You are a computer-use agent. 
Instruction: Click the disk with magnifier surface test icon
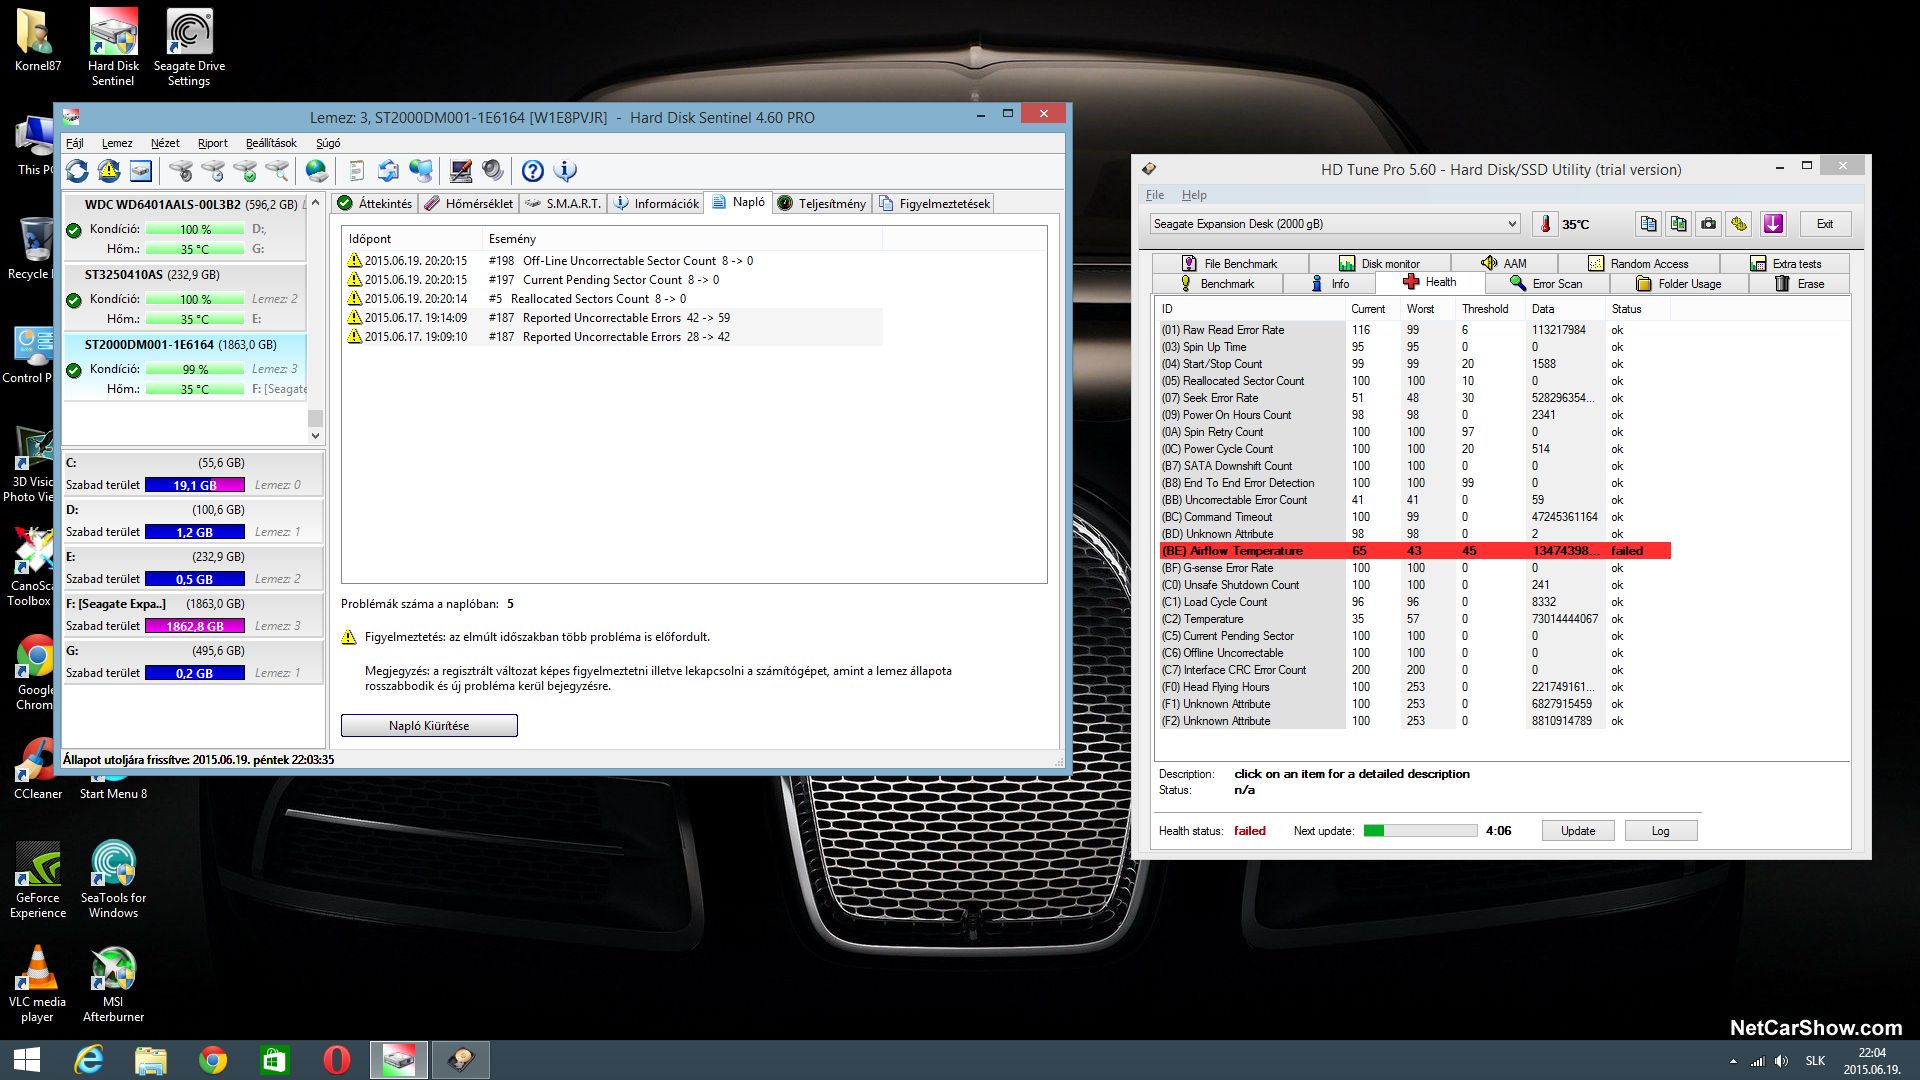pos(277,171)
